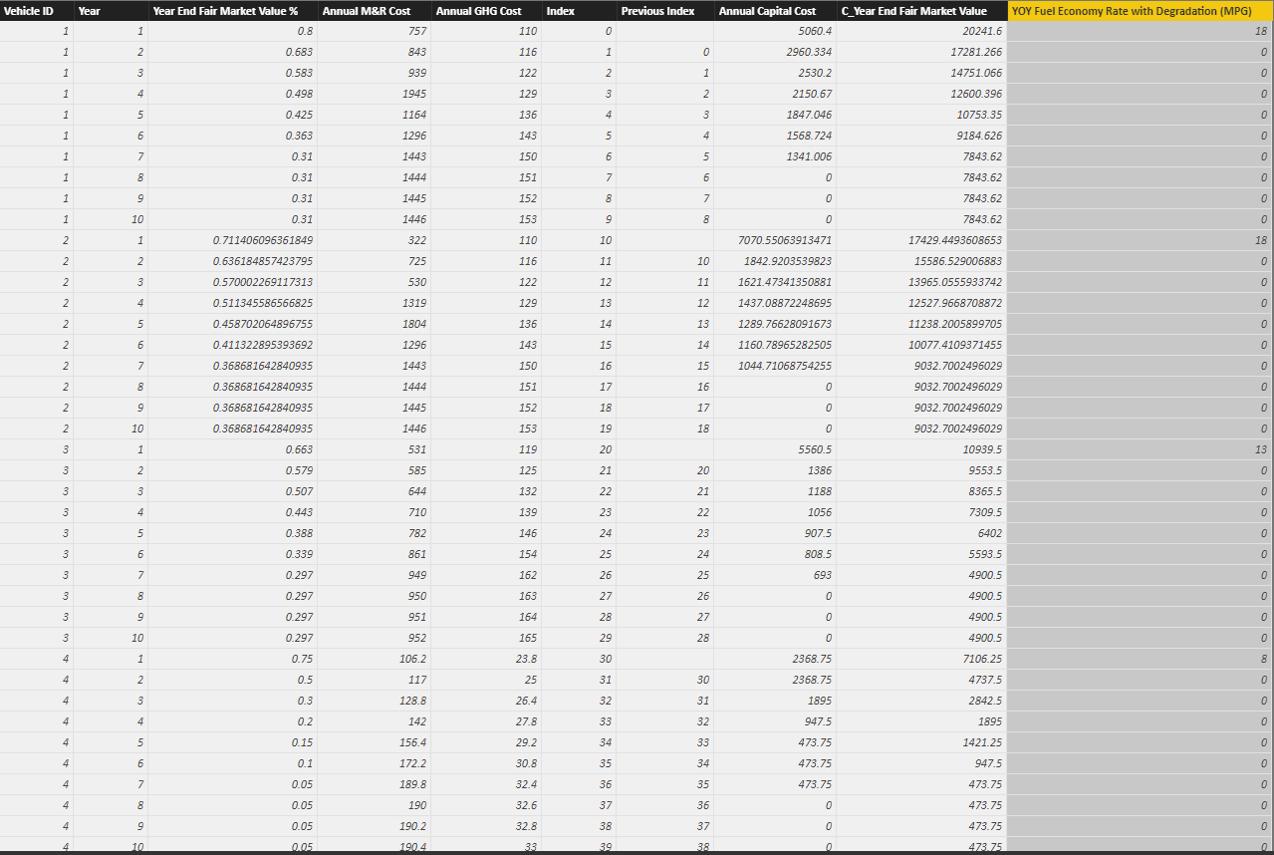Select the cell 0.570002269117313

(x=232, y=283)
